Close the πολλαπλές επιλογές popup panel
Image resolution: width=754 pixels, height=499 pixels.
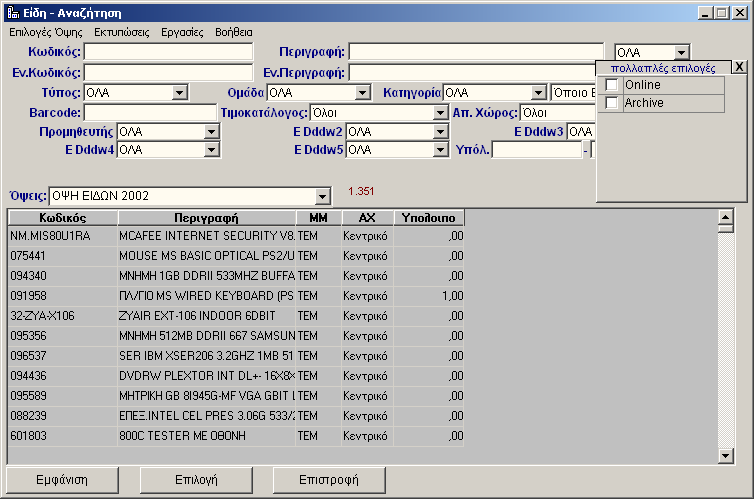point(738,67)
